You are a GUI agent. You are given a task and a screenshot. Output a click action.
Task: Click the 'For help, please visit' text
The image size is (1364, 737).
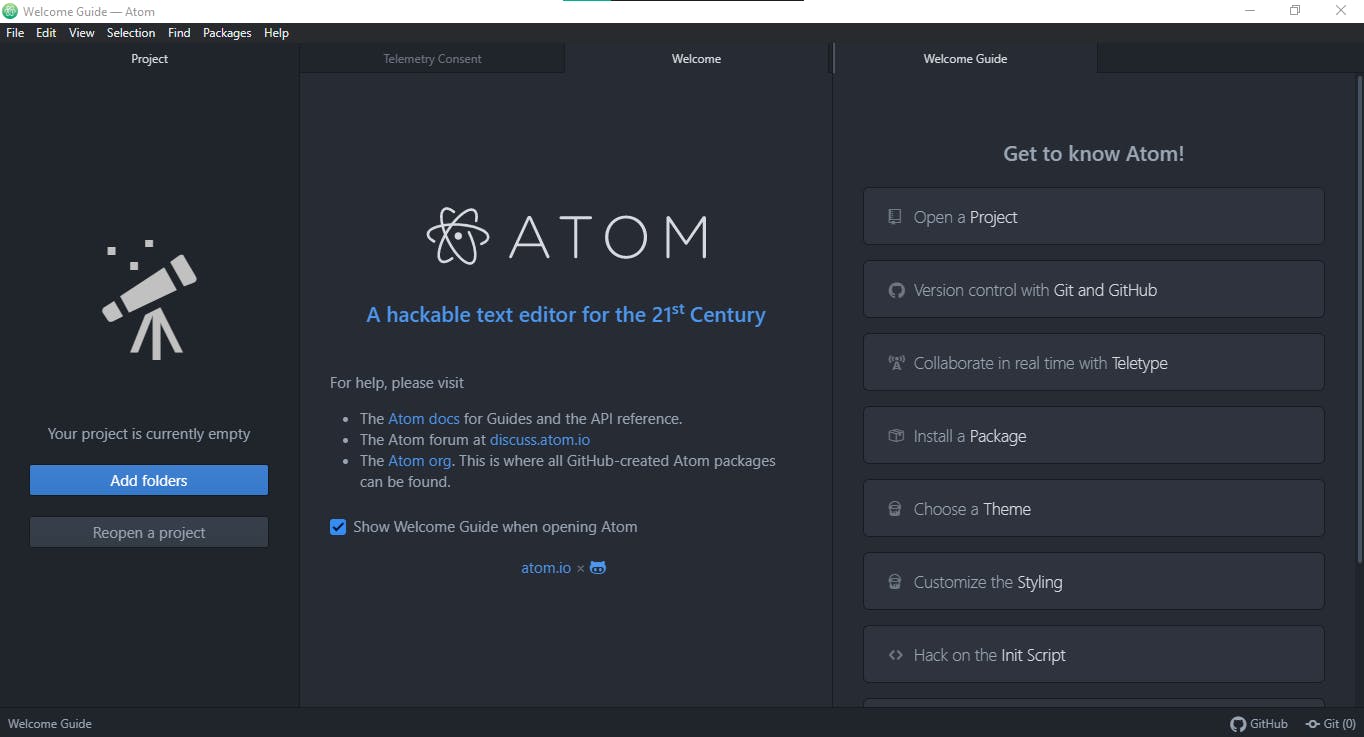coord(397,383)
